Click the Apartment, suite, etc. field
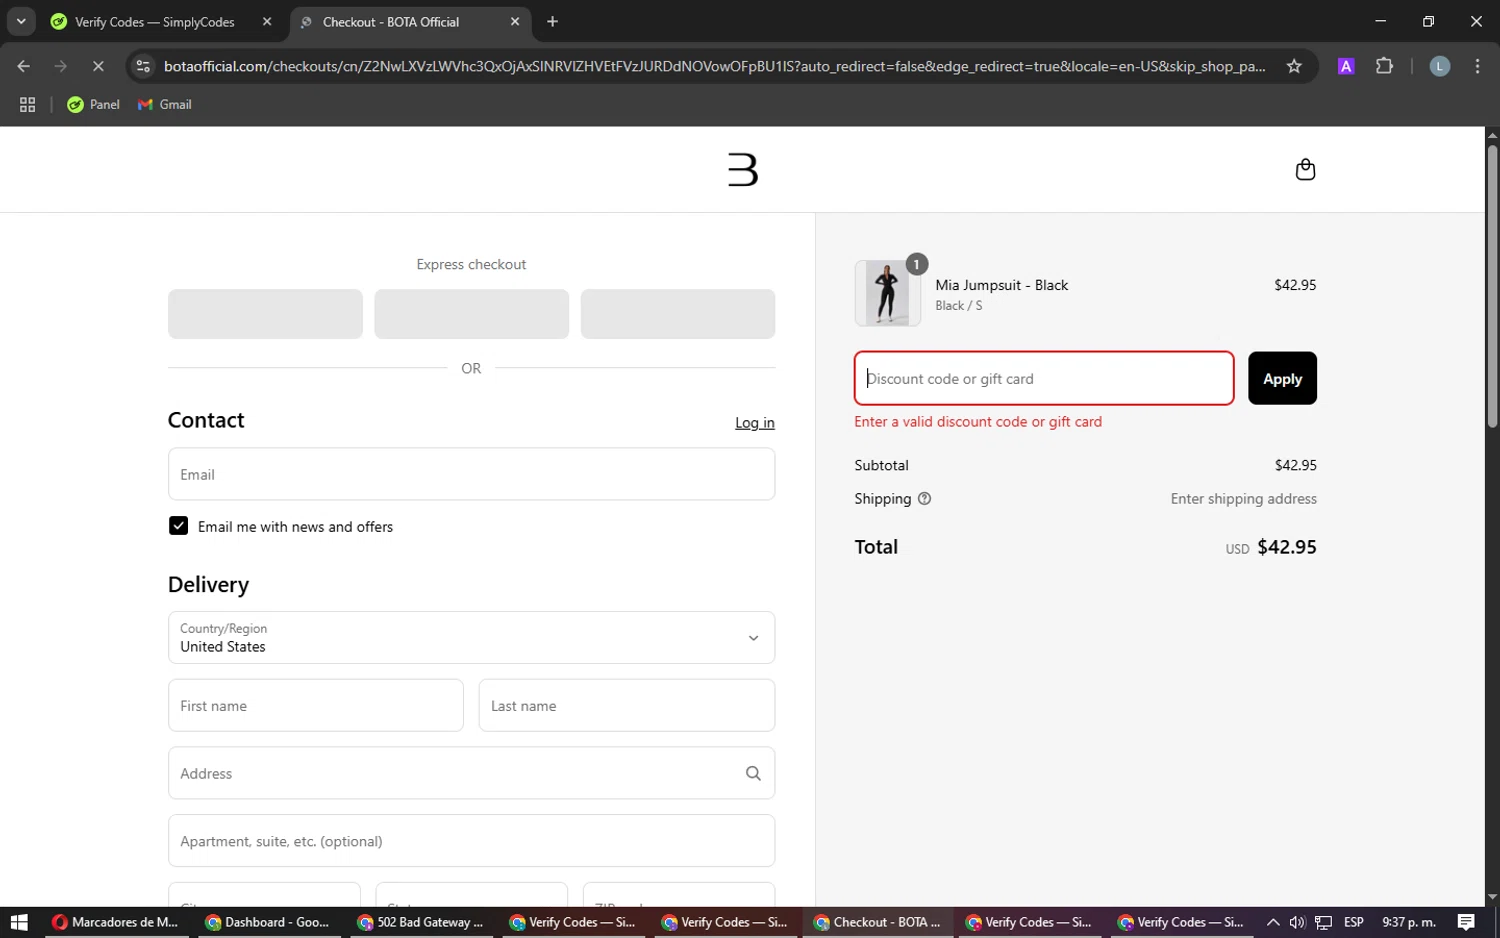 point(471,841)
